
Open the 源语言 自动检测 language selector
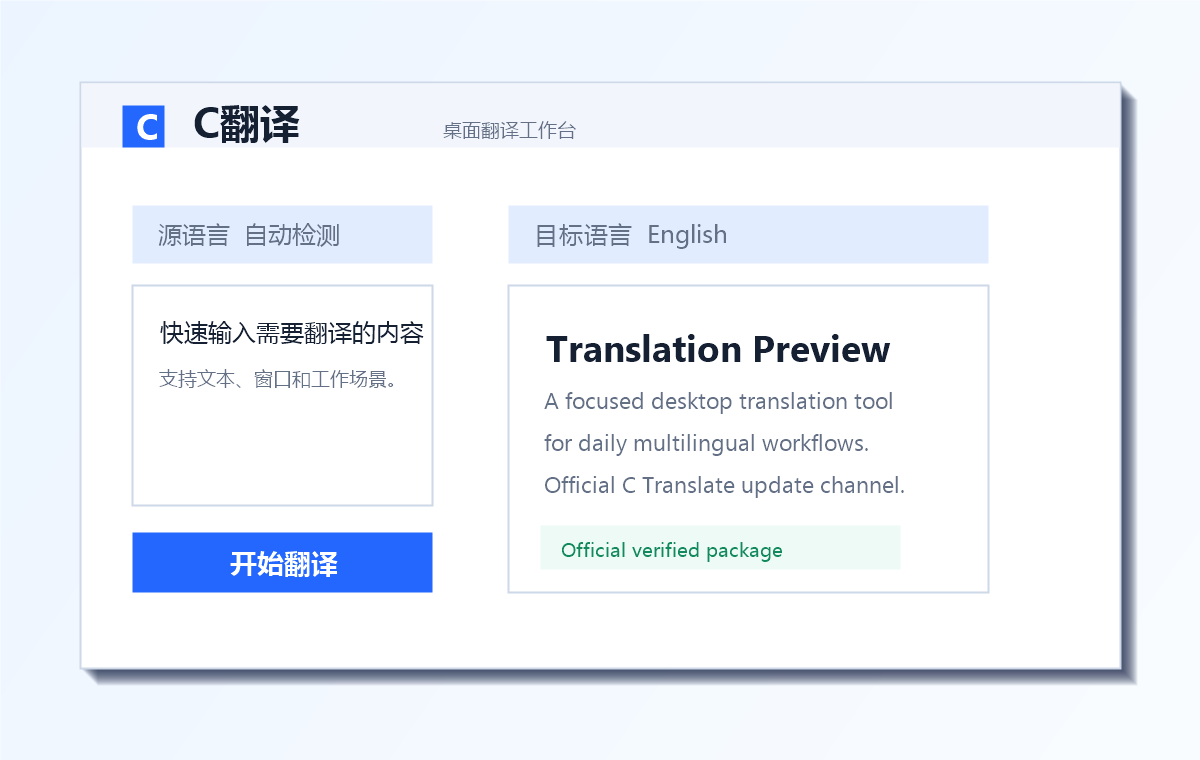282,235
